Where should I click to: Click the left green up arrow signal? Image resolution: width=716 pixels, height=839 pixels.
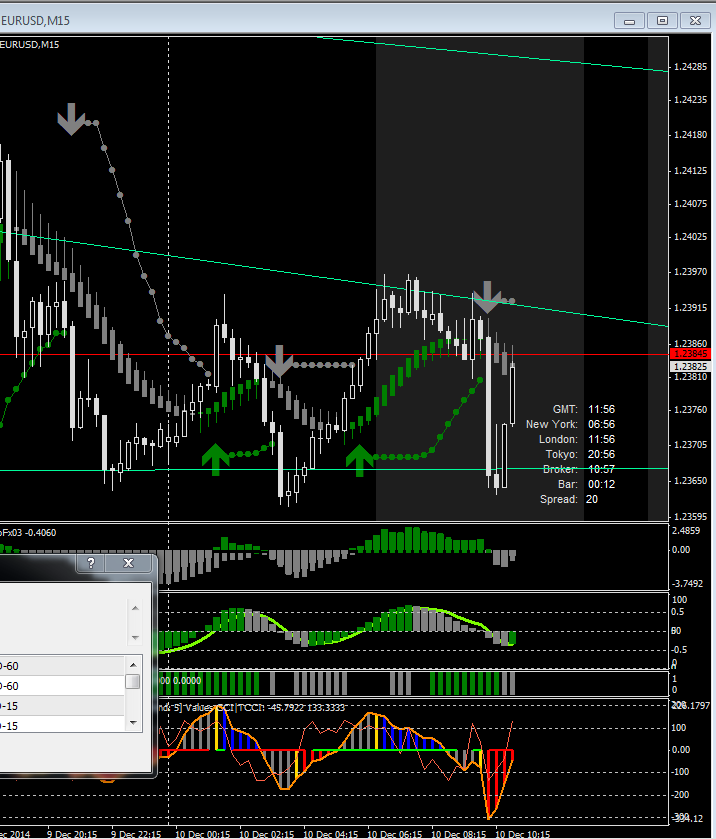click(215, 458)
